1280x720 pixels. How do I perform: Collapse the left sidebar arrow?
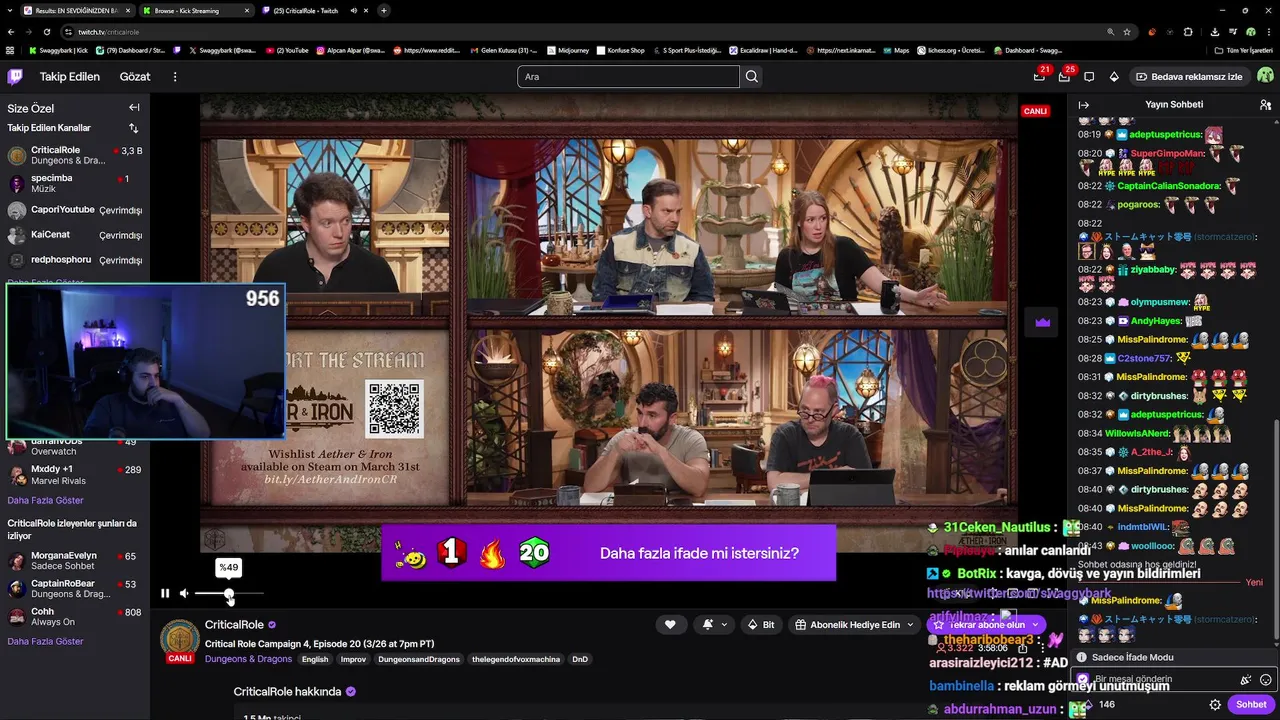point(134,107)
